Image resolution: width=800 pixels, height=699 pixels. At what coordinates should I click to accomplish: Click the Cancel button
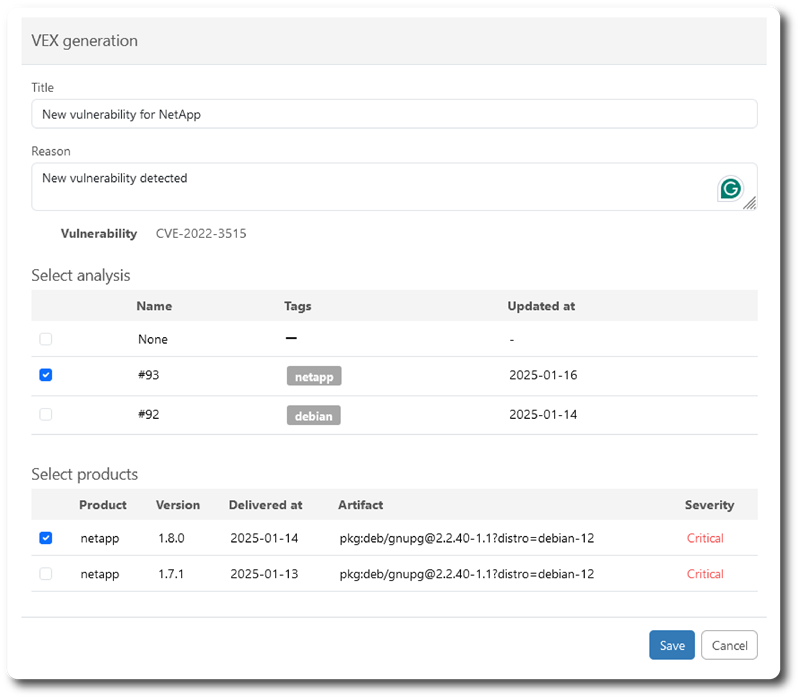[730, 645]
